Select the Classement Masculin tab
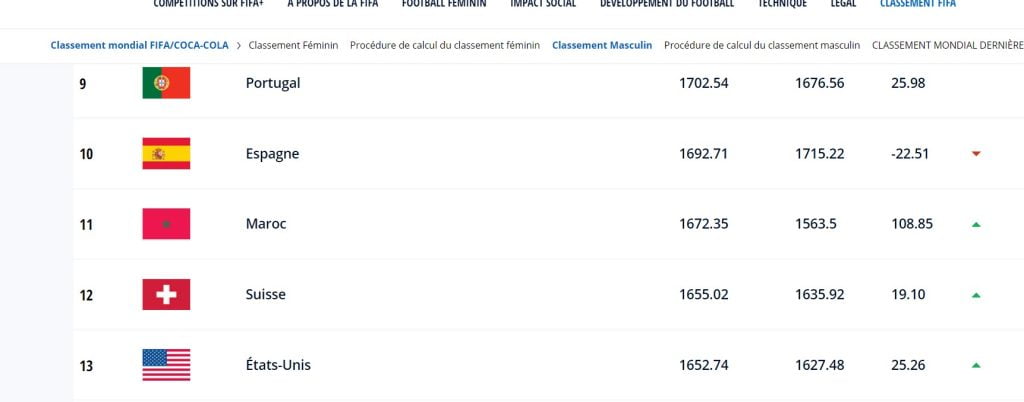 602,45
